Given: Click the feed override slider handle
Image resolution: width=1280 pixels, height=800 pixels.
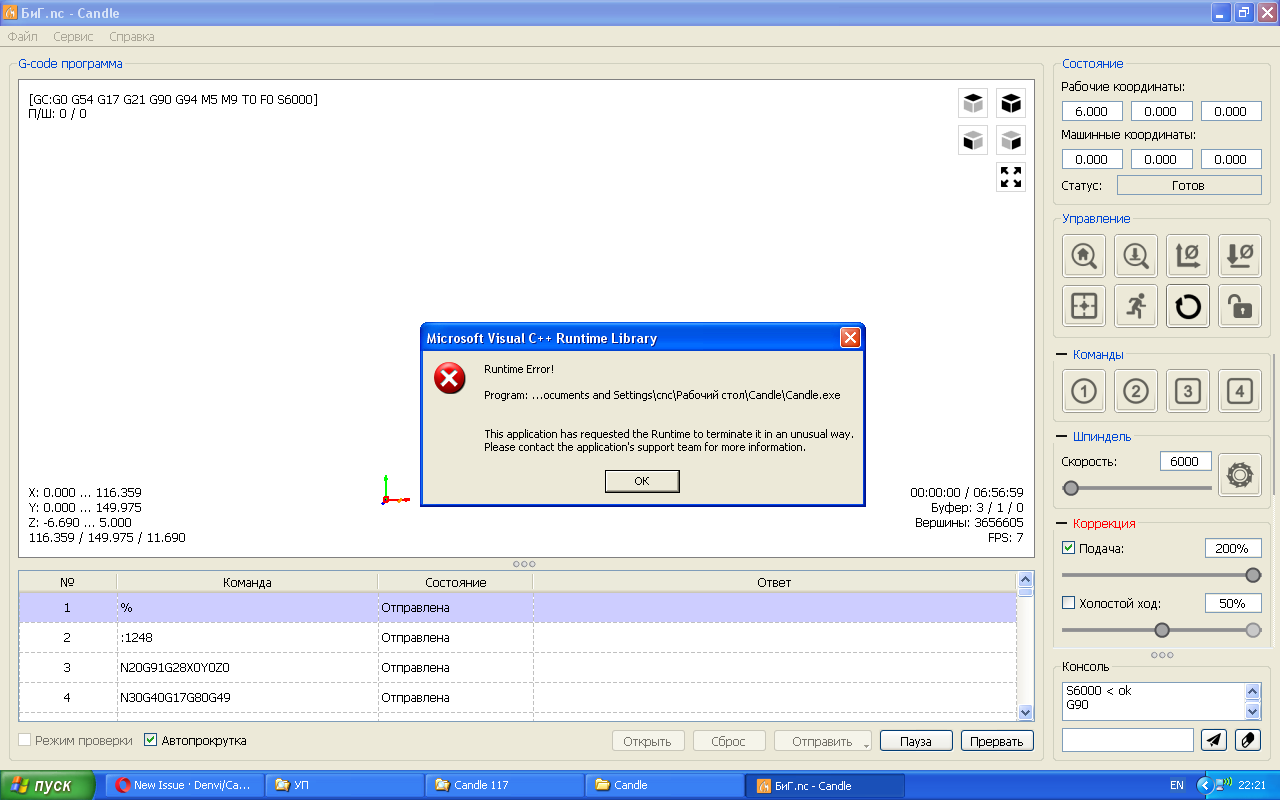Looking at the screenshot, I should click(1253, 575).
